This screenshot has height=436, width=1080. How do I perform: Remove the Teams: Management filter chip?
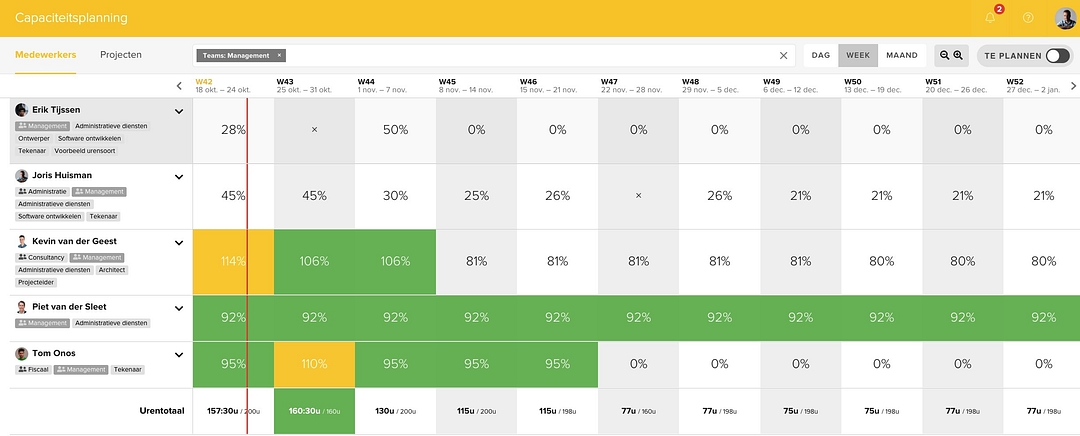click(279, 56)
